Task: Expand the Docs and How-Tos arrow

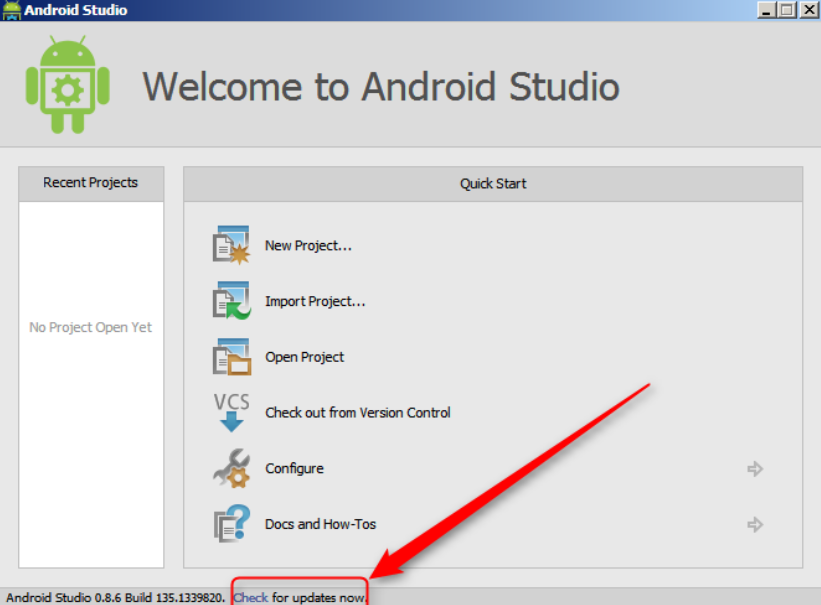Action: pyautogui.click(x=755, y=524)
